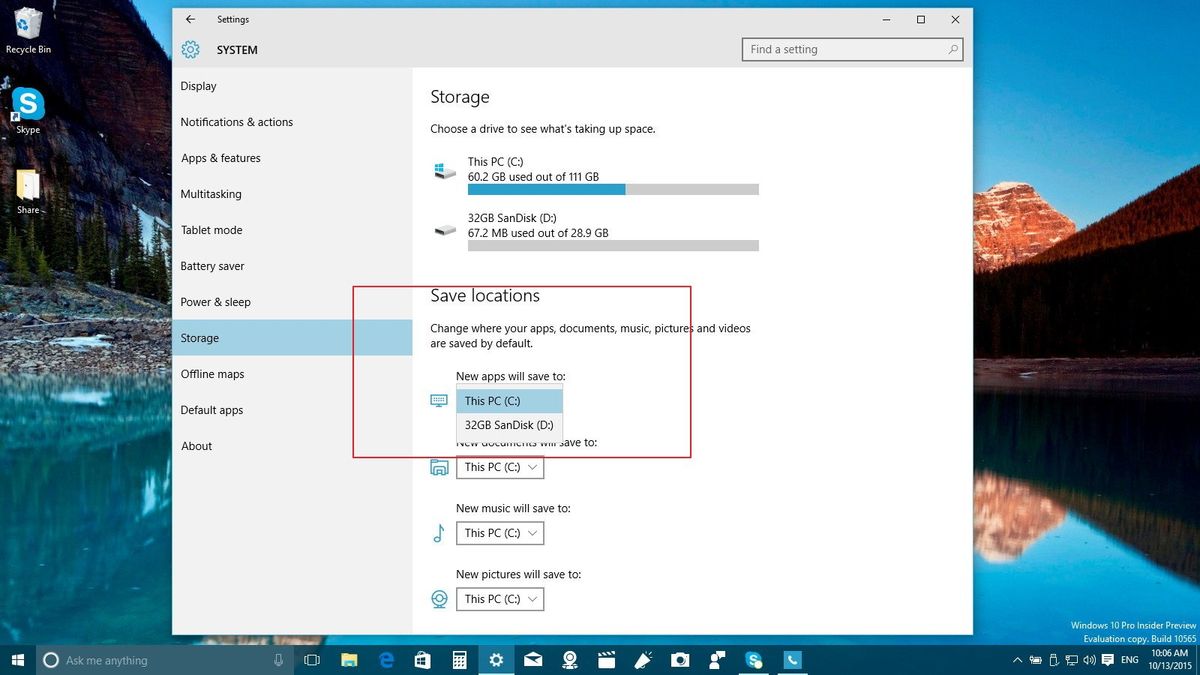The image size is (1200, 675).
Task: Open Microsoft Edge from the taskbar
Action: click(385, 660)
